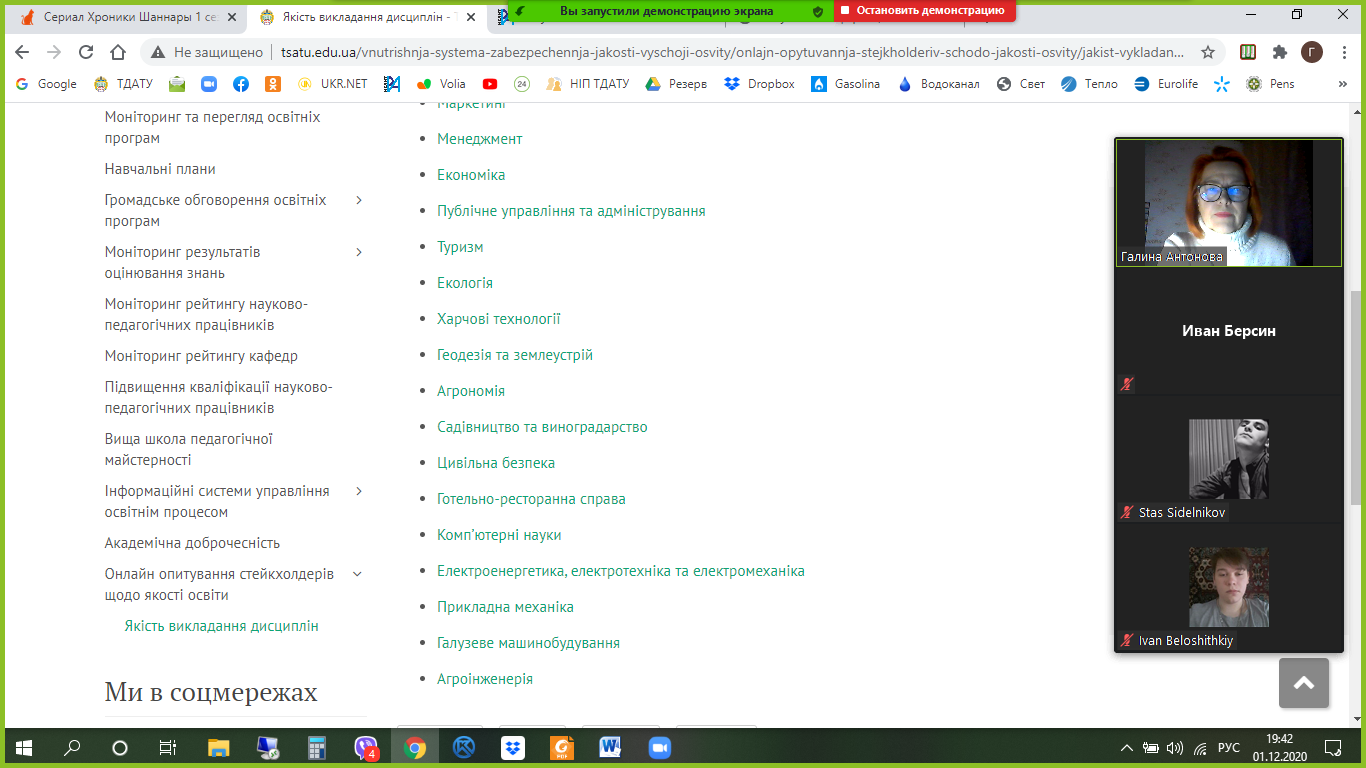Stop screen sharing with Остановить демонстрацию
This screenshot has height=768, width=1366.
click(923, 10)
